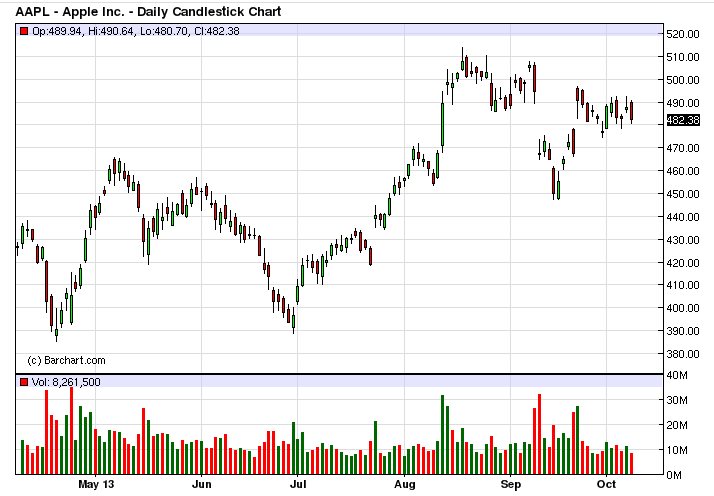Click the 40M volume axis label
Screen dimensions: 714x496
coord(677,375)
